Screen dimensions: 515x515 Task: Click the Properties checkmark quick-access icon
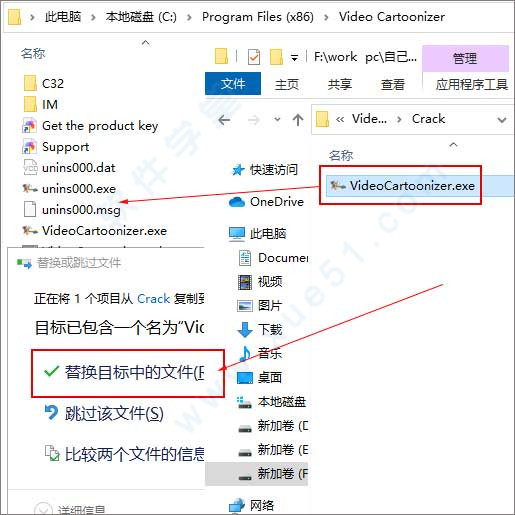254,57
